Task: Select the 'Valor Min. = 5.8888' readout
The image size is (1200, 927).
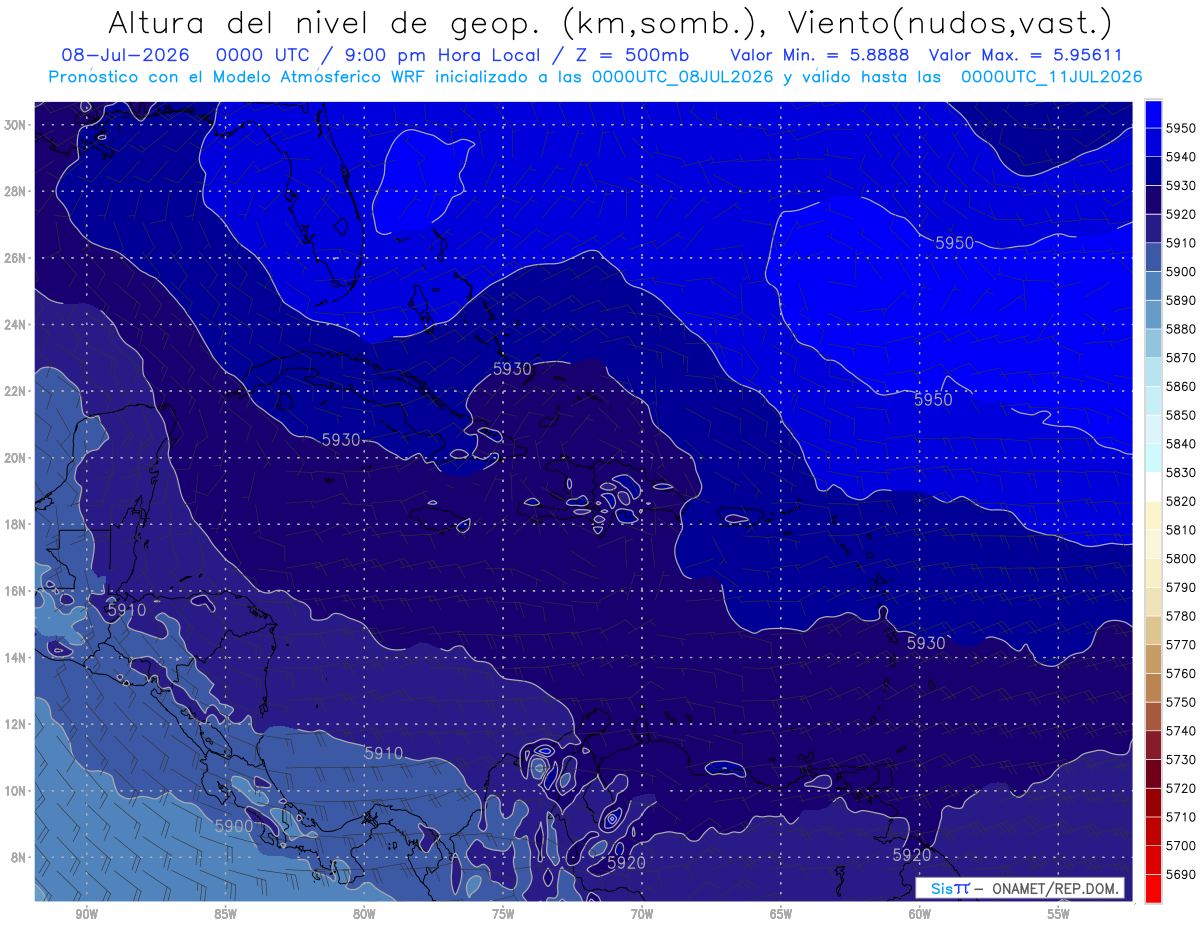Action: pos(819,55)
